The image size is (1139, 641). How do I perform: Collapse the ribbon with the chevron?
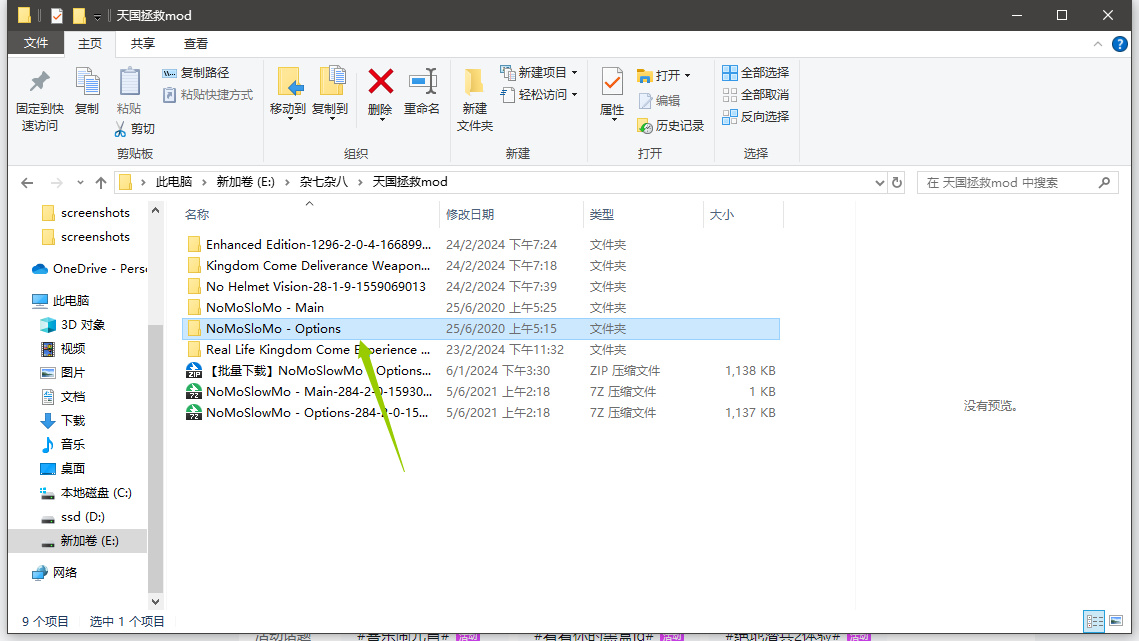1098,44
